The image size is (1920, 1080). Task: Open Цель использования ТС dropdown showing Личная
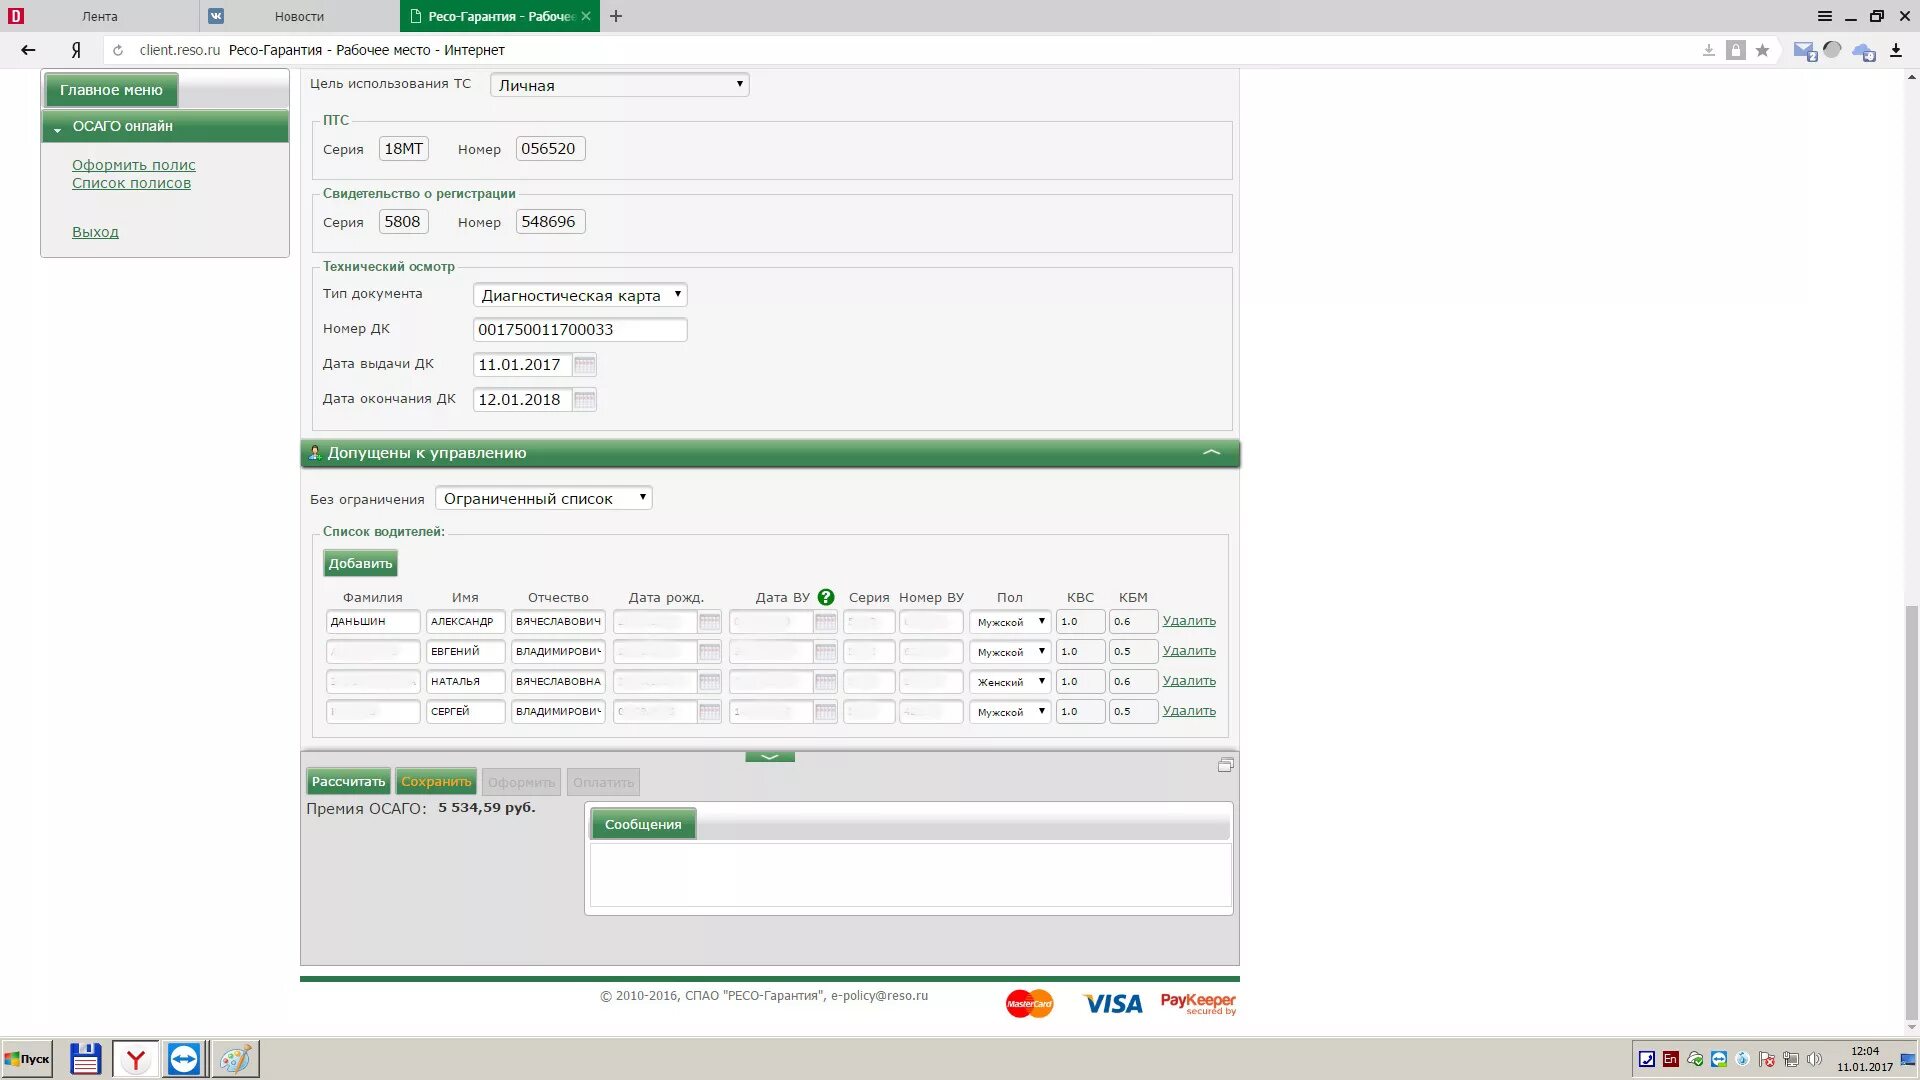pos(620,85)
